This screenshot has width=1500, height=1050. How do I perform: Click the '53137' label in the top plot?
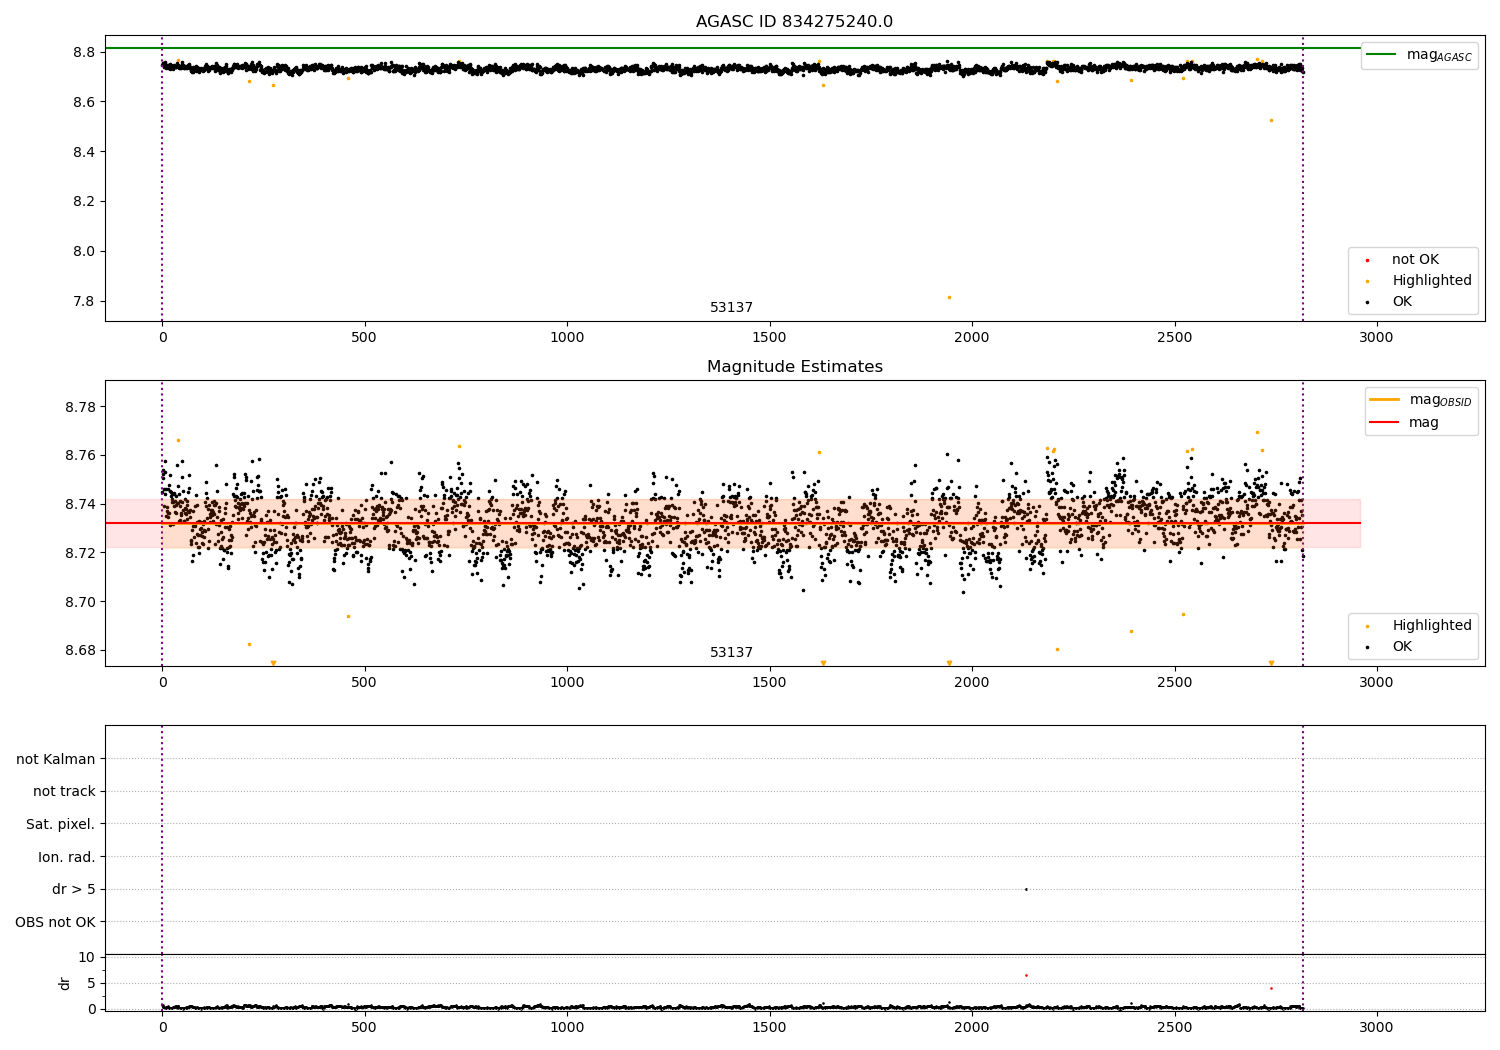pos(731,308)
